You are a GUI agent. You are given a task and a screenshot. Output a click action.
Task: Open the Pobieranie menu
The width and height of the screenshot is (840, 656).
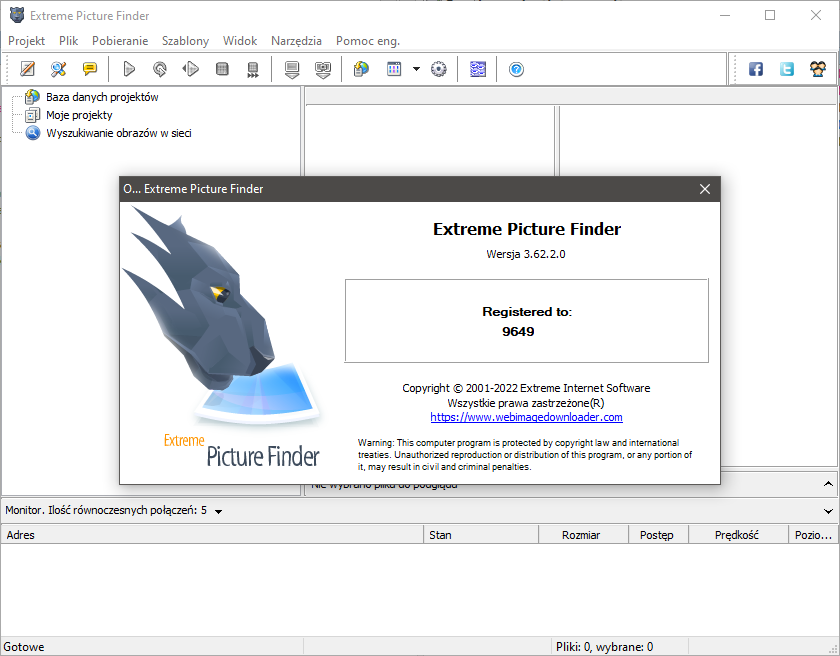[120, 41]
